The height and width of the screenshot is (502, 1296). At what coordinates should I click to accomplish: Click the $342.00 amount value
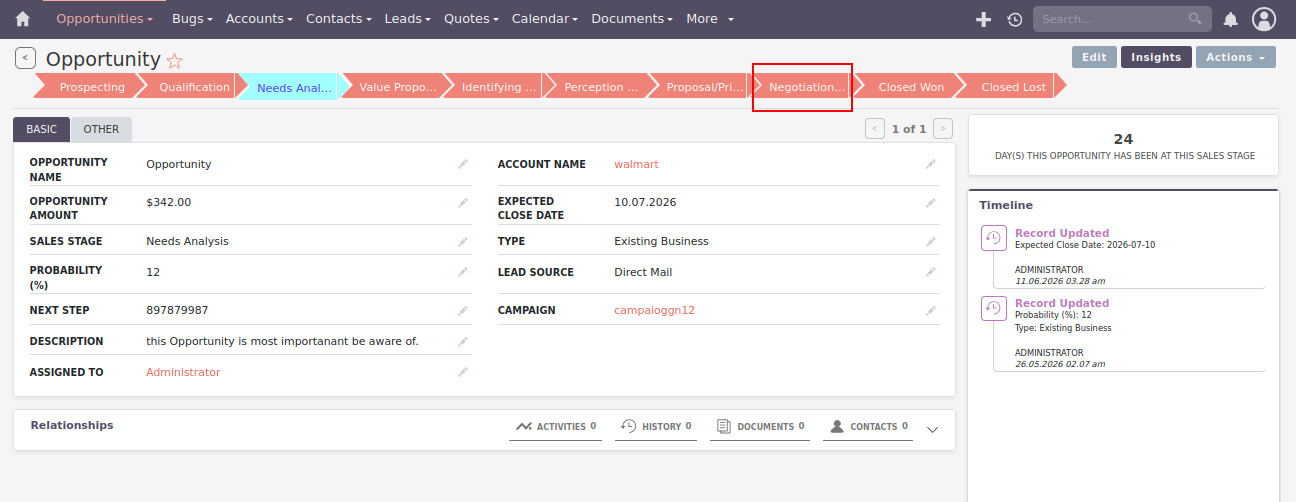coord(168,202)
